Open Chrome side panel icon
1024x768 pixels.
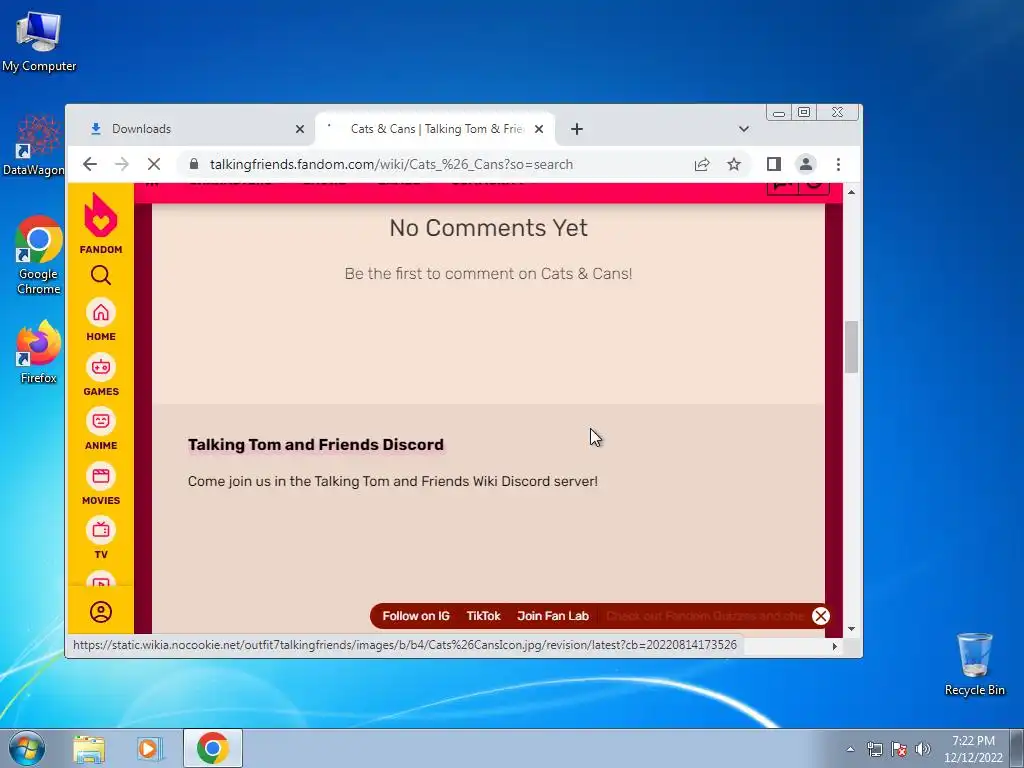coord(774,164)
